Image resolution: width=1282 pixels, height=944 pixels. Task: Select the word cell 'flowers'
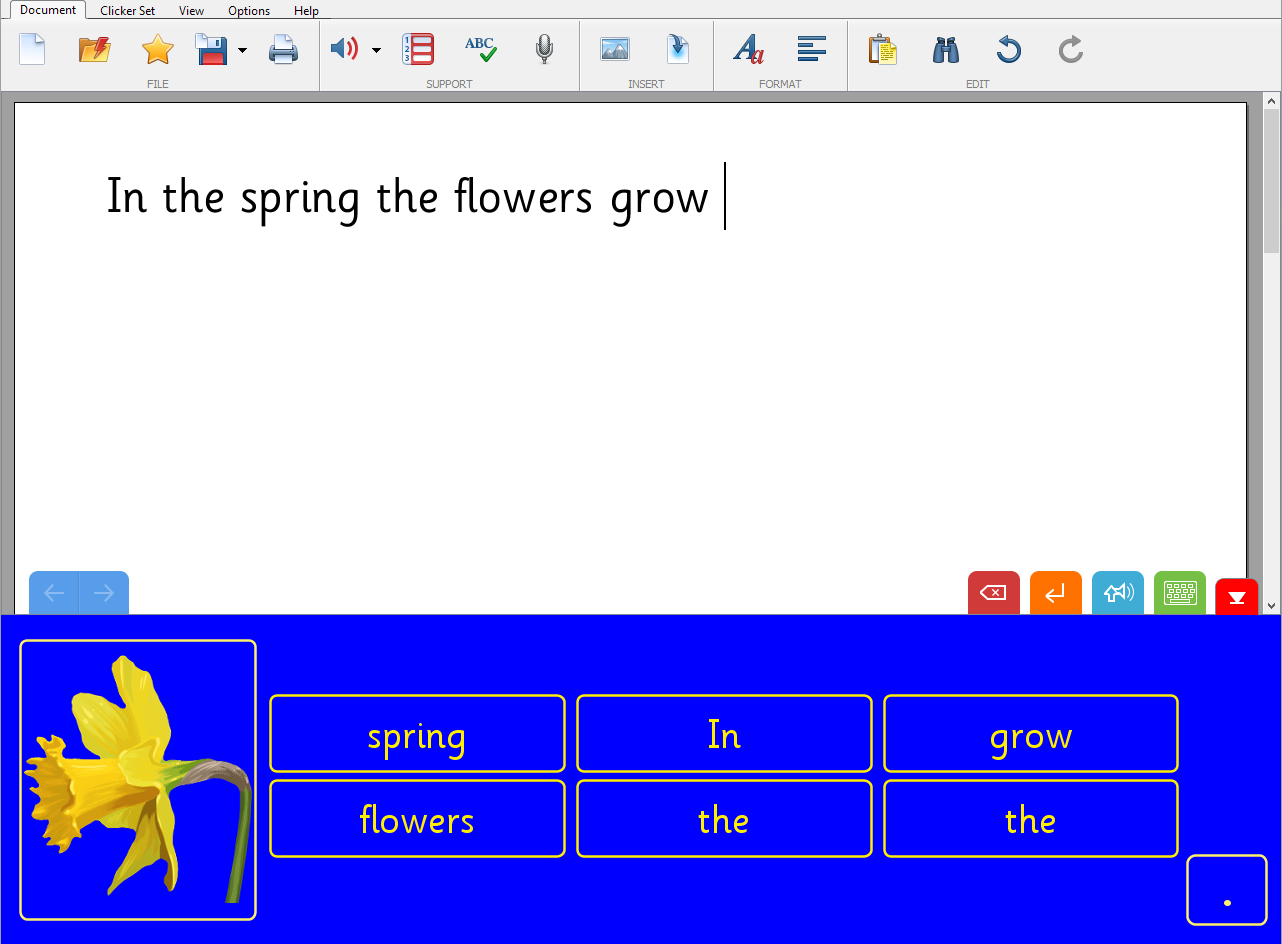click(x=417, y=819)
